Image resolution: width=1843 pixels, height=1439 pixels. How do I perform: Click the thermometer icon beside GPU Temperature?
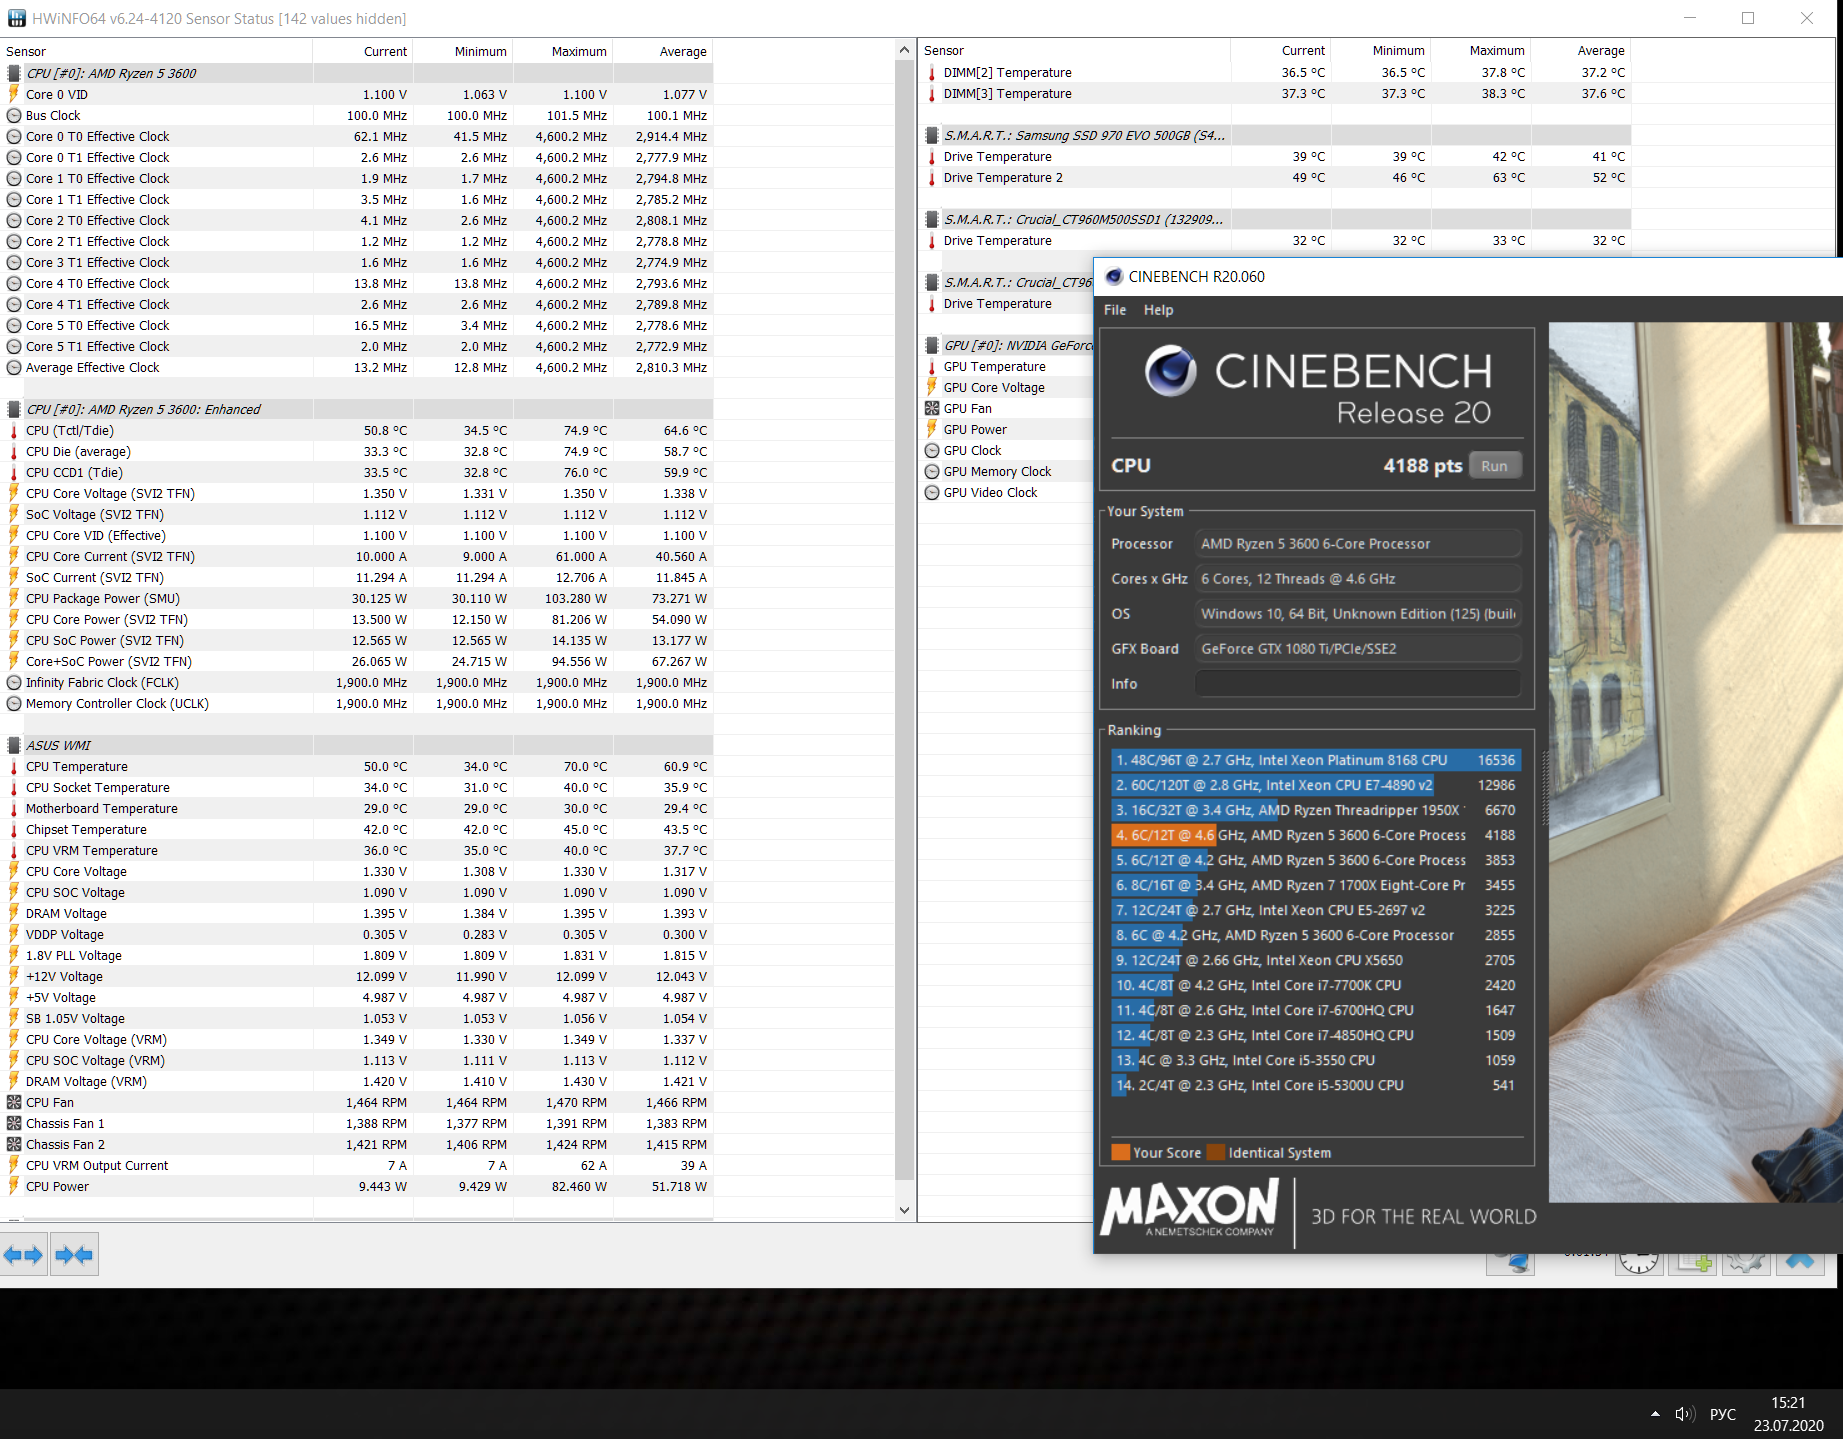[x=932, y=367]
